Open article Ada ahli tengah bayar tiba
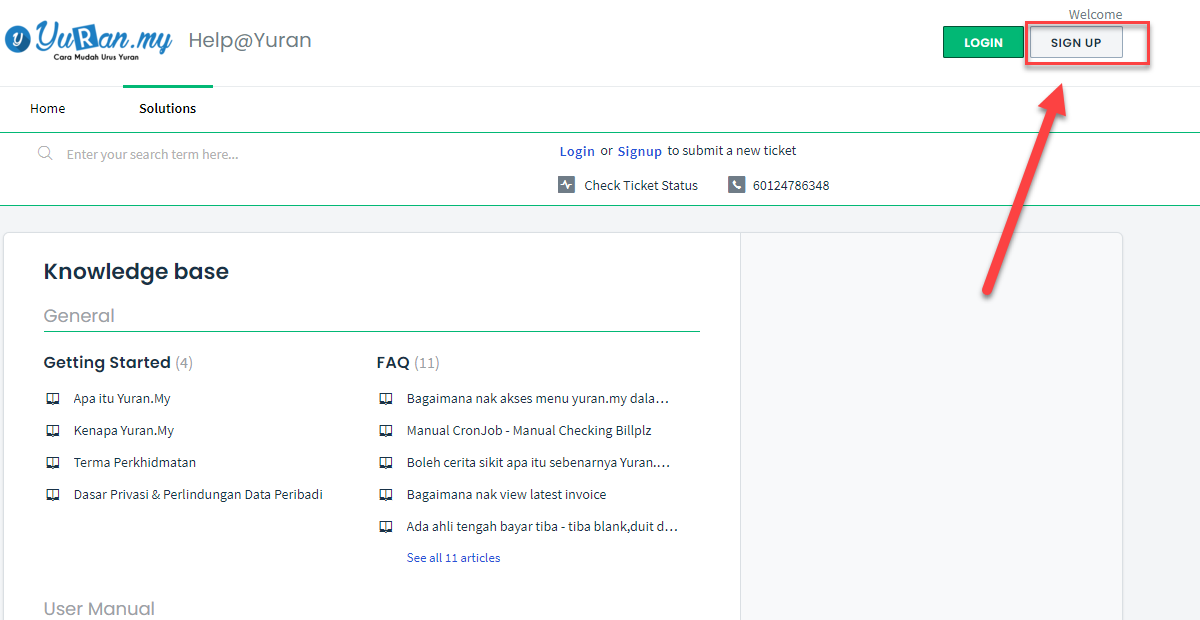This screenshot has height=620, width=1200. pyautogui.click(x=542, y=526)
